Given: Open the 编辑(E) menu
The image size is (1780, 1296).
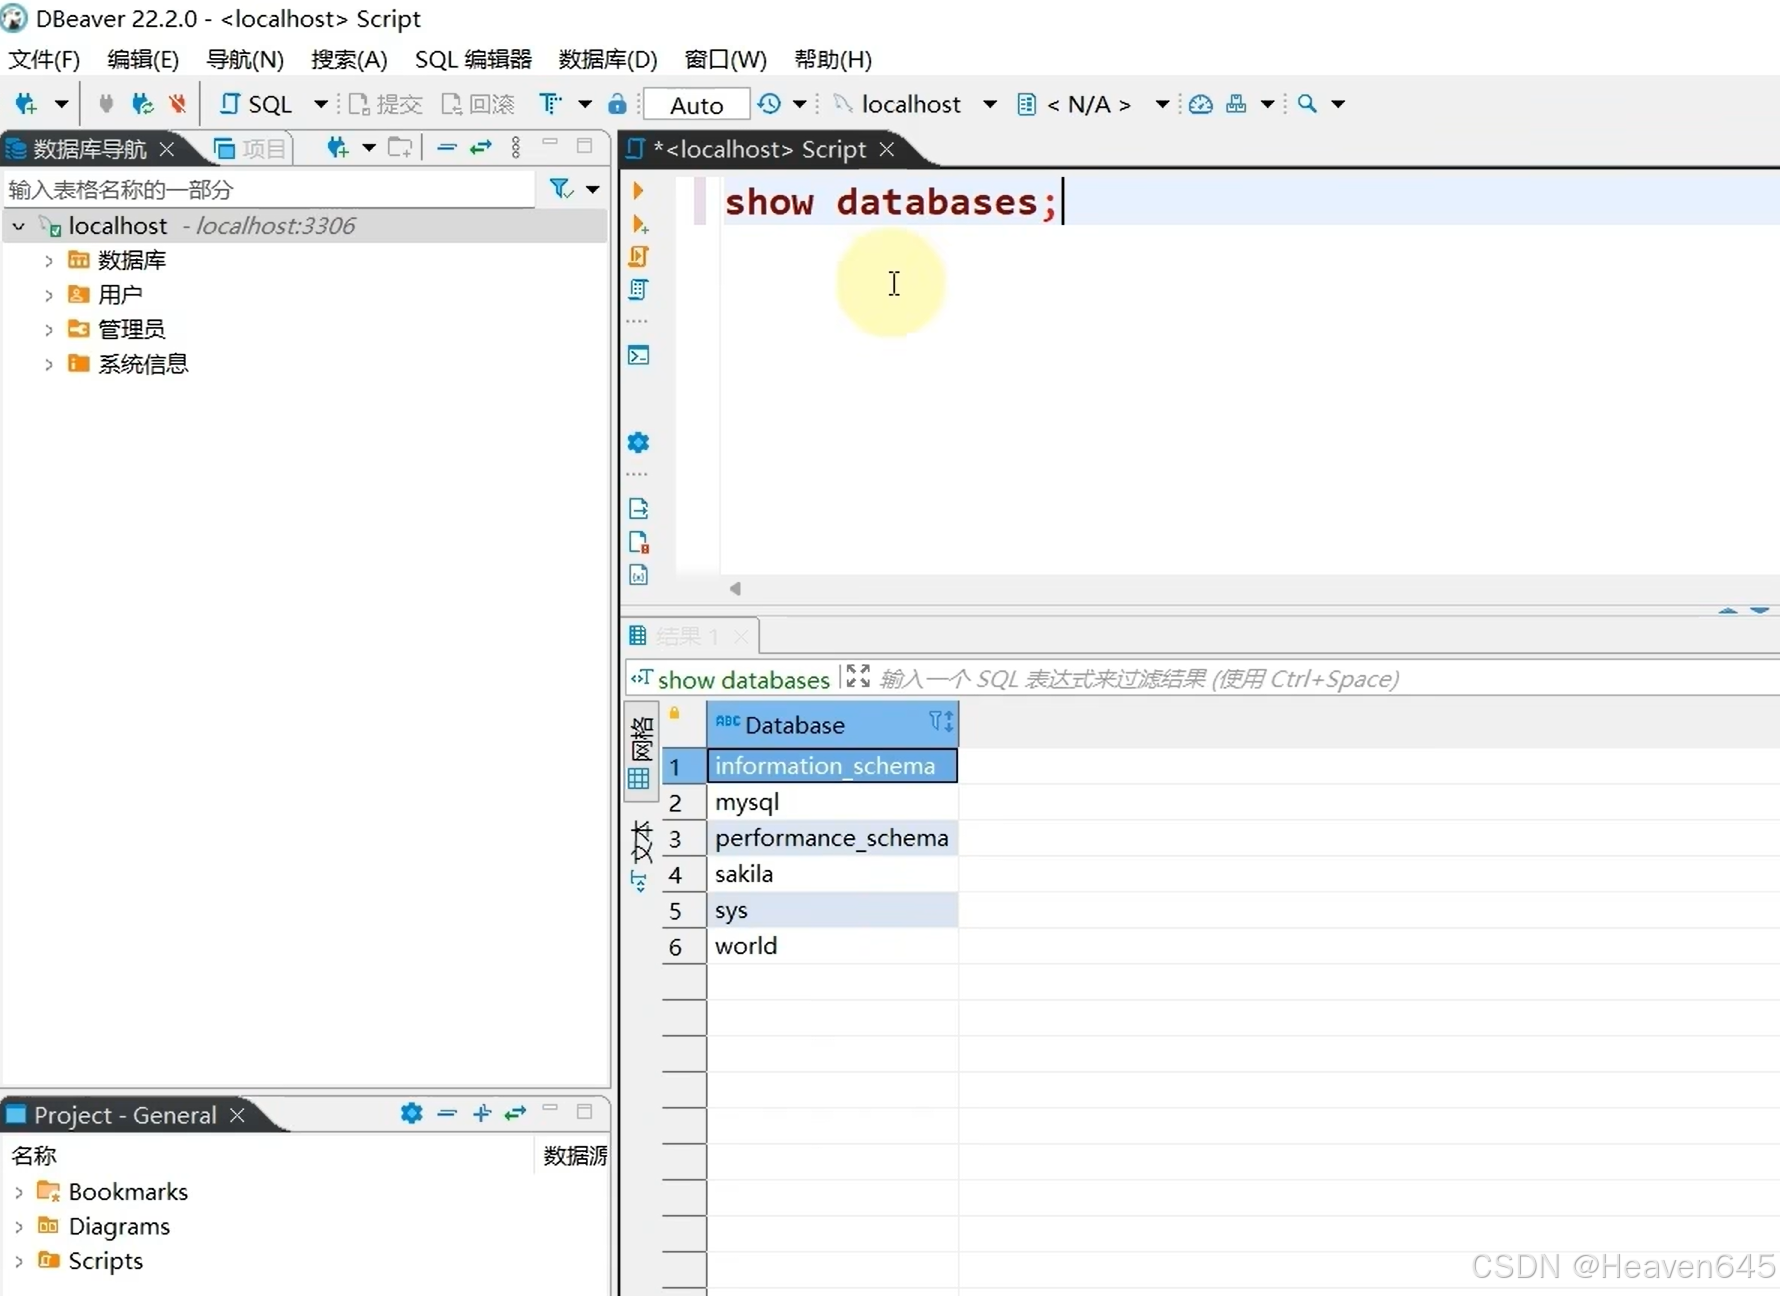Looking at the screenshot, I should [x=143, y=59].
